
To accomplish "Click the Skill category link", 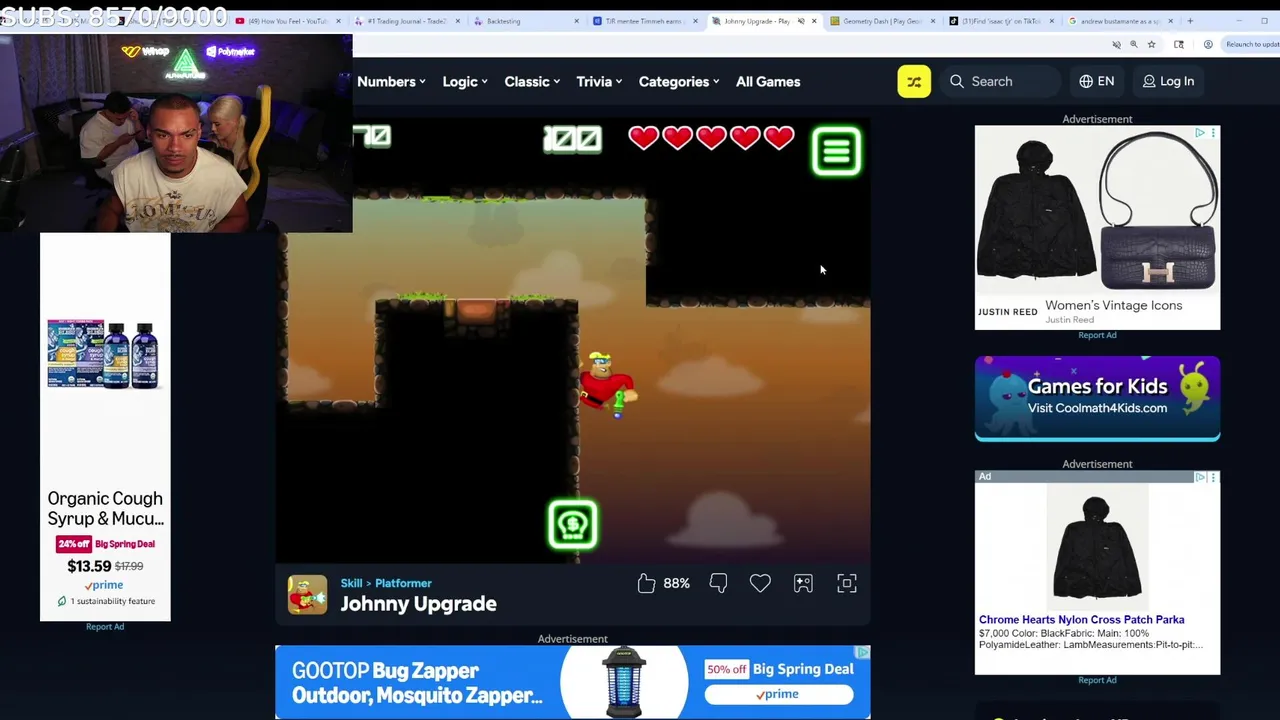I will point(351,583).
